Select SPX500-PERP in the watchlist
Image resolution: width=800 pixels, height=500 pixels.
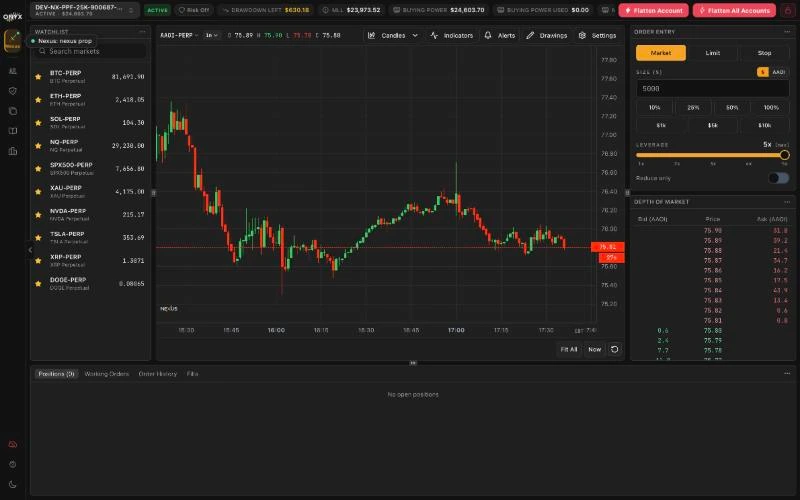click(x=90, y=168)
